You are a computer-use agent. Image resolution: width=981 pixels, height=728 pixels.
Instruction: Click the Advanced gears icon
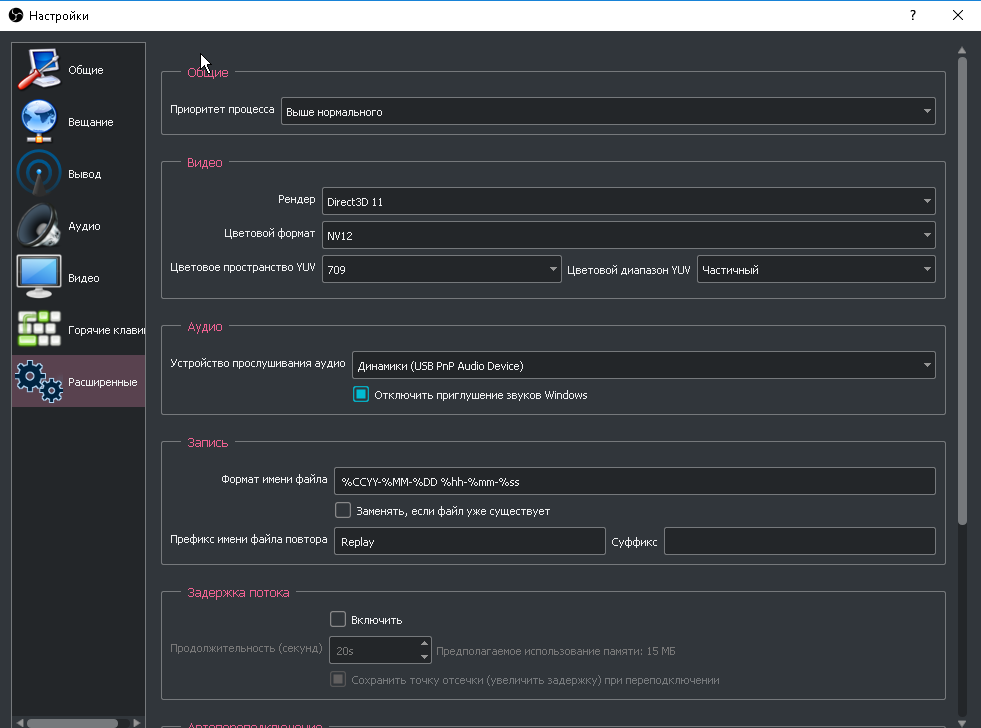tap(39, 382)
